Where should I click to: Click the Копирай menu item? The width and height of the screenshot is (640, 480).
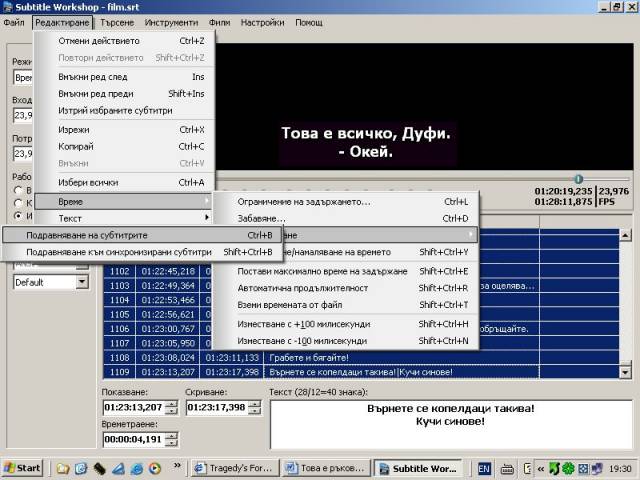pos(124,146)
